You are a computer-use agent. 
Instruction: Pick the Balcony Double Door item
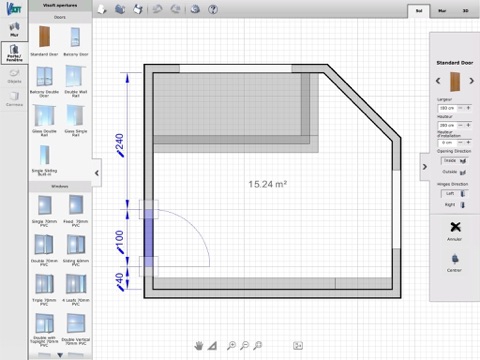(x=44, y=82)
